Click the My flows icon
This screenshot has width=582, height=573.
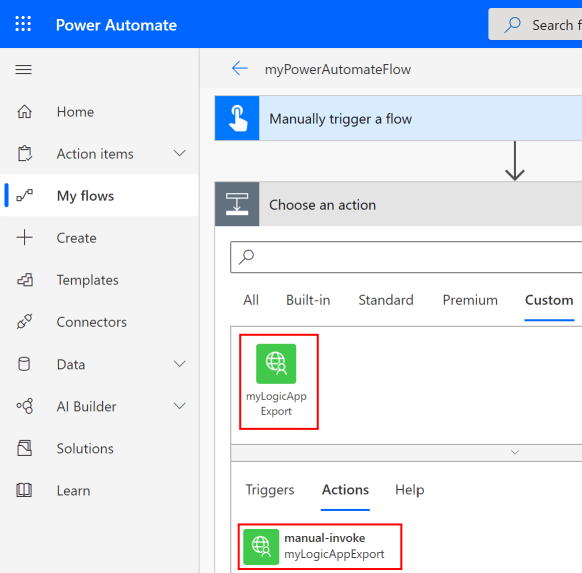[x=25, y=195]
